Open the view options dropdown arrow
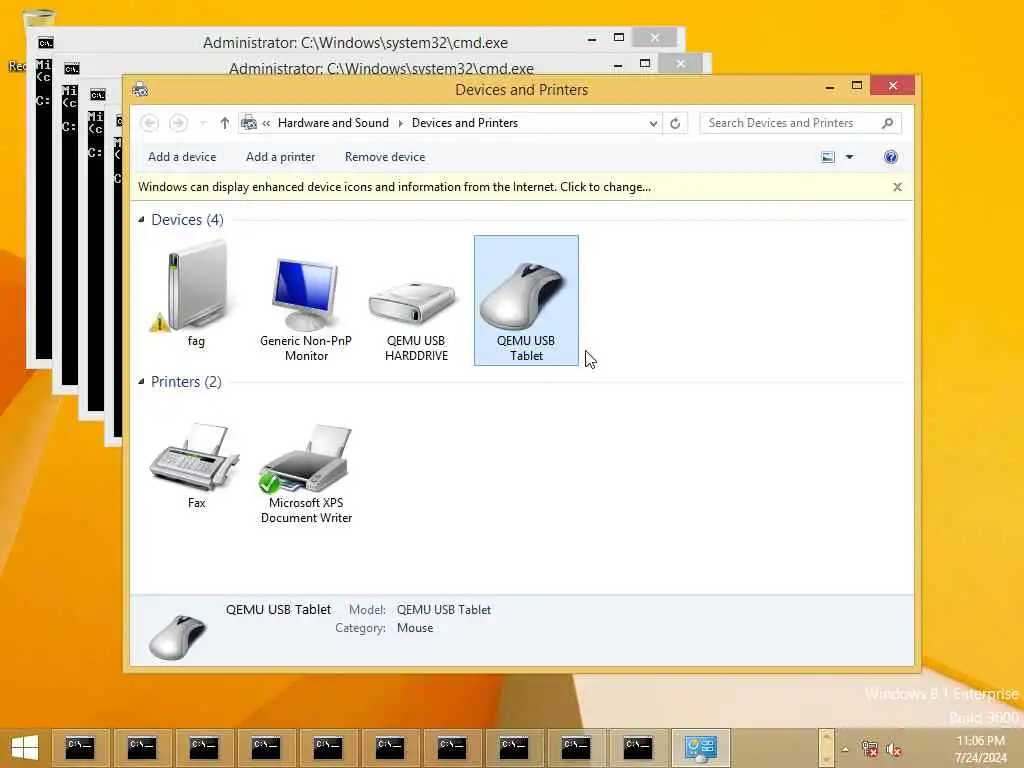The image size is (1024, 768). pyautogui.click(x=850, y=157)
